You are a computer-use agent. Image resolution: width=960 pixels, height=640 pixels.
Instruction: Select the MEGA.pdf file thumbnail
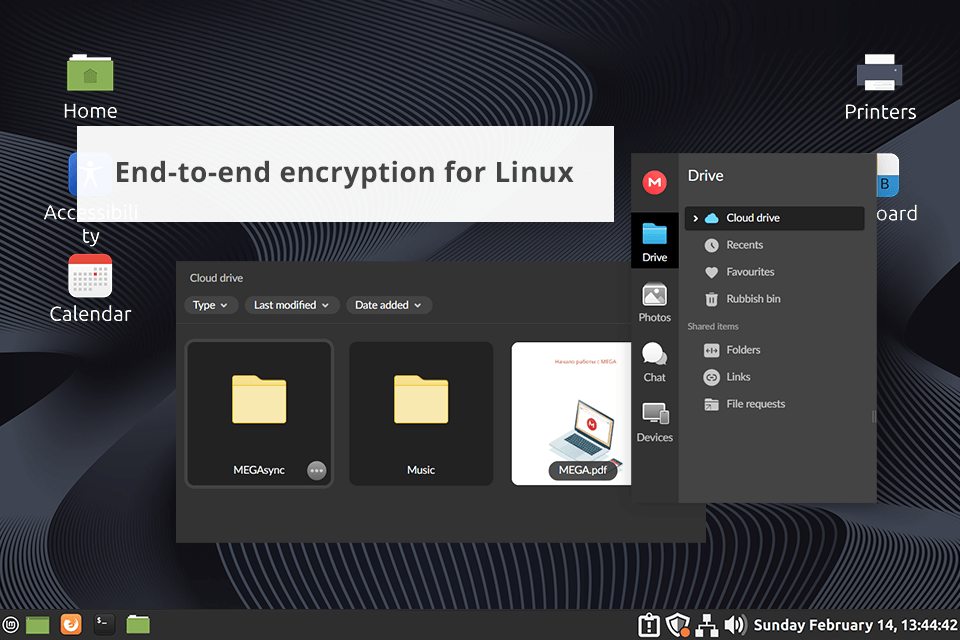pyautogui.click(x=571, y=413)
